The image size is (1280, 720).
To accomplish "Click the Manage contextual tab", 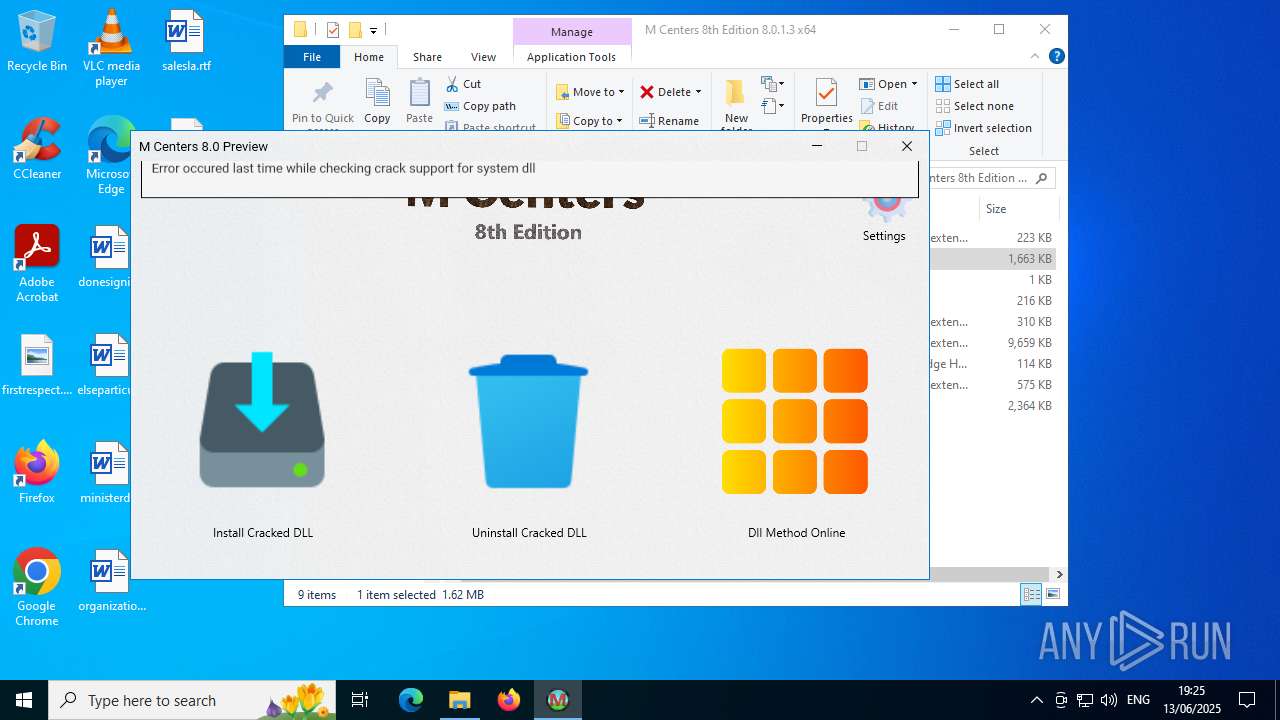I will pos(572,32).
